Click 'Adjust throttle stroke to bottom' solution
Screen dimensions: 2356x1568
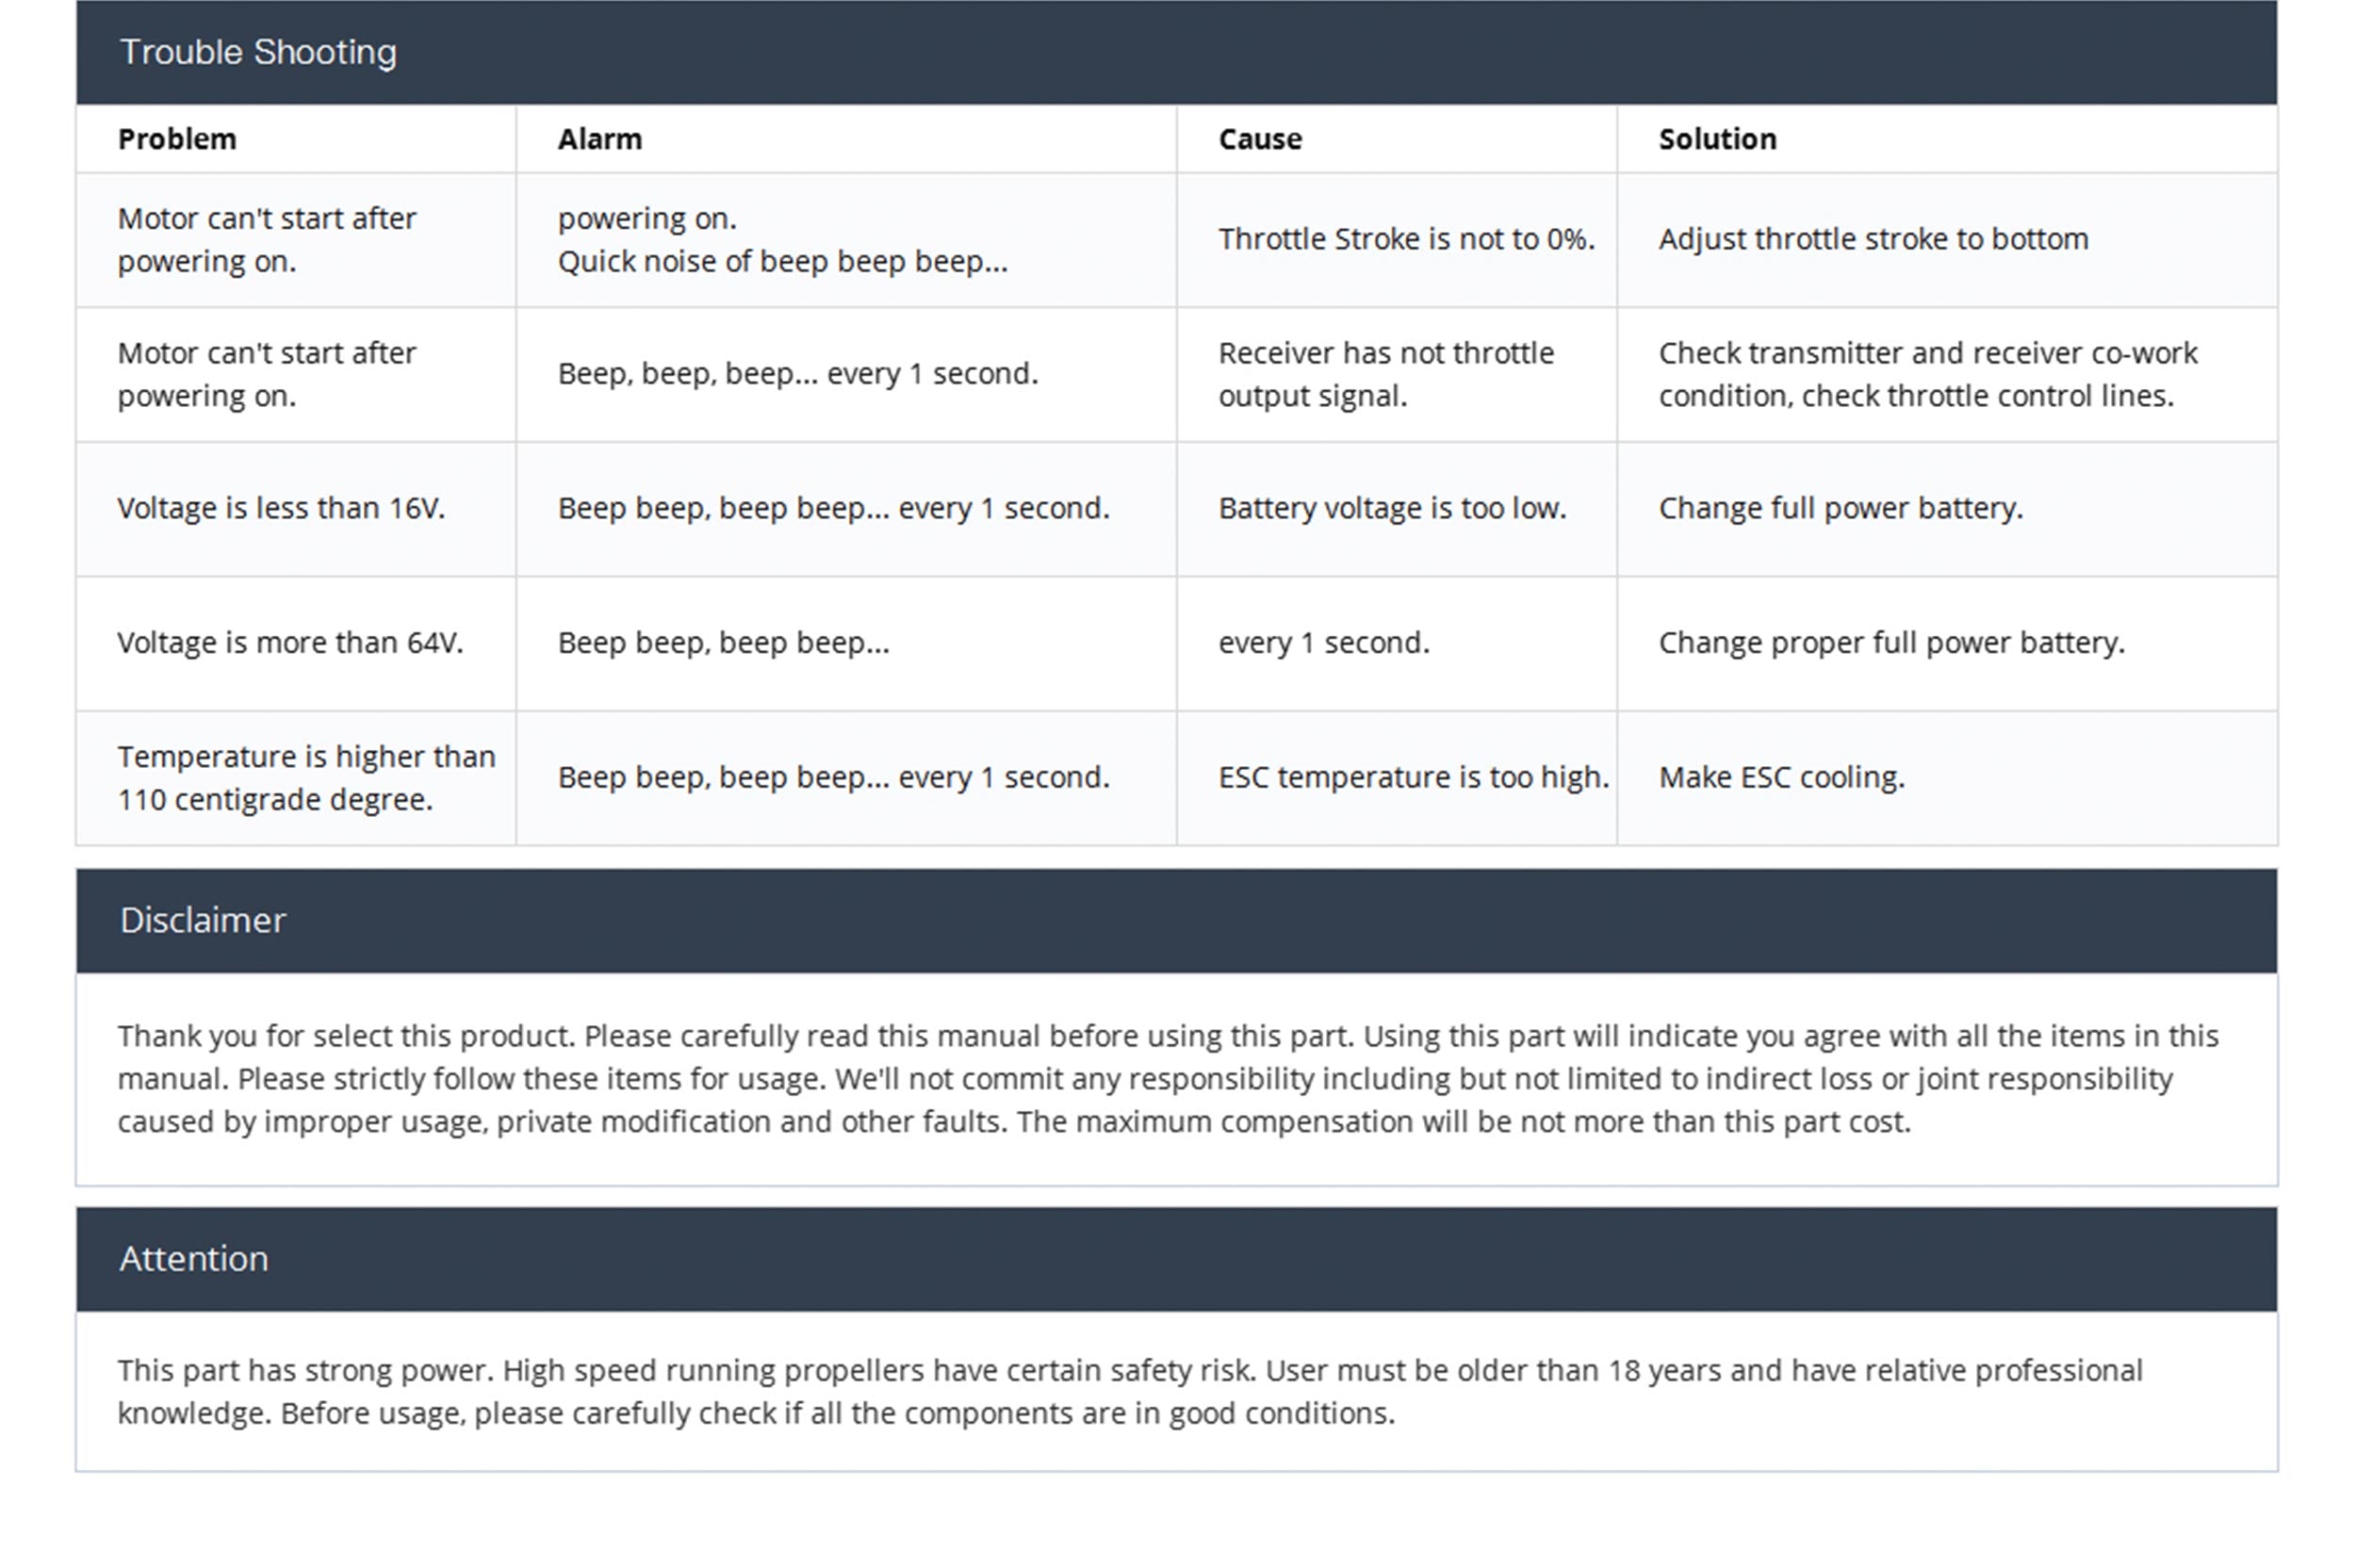(1873, 239)
